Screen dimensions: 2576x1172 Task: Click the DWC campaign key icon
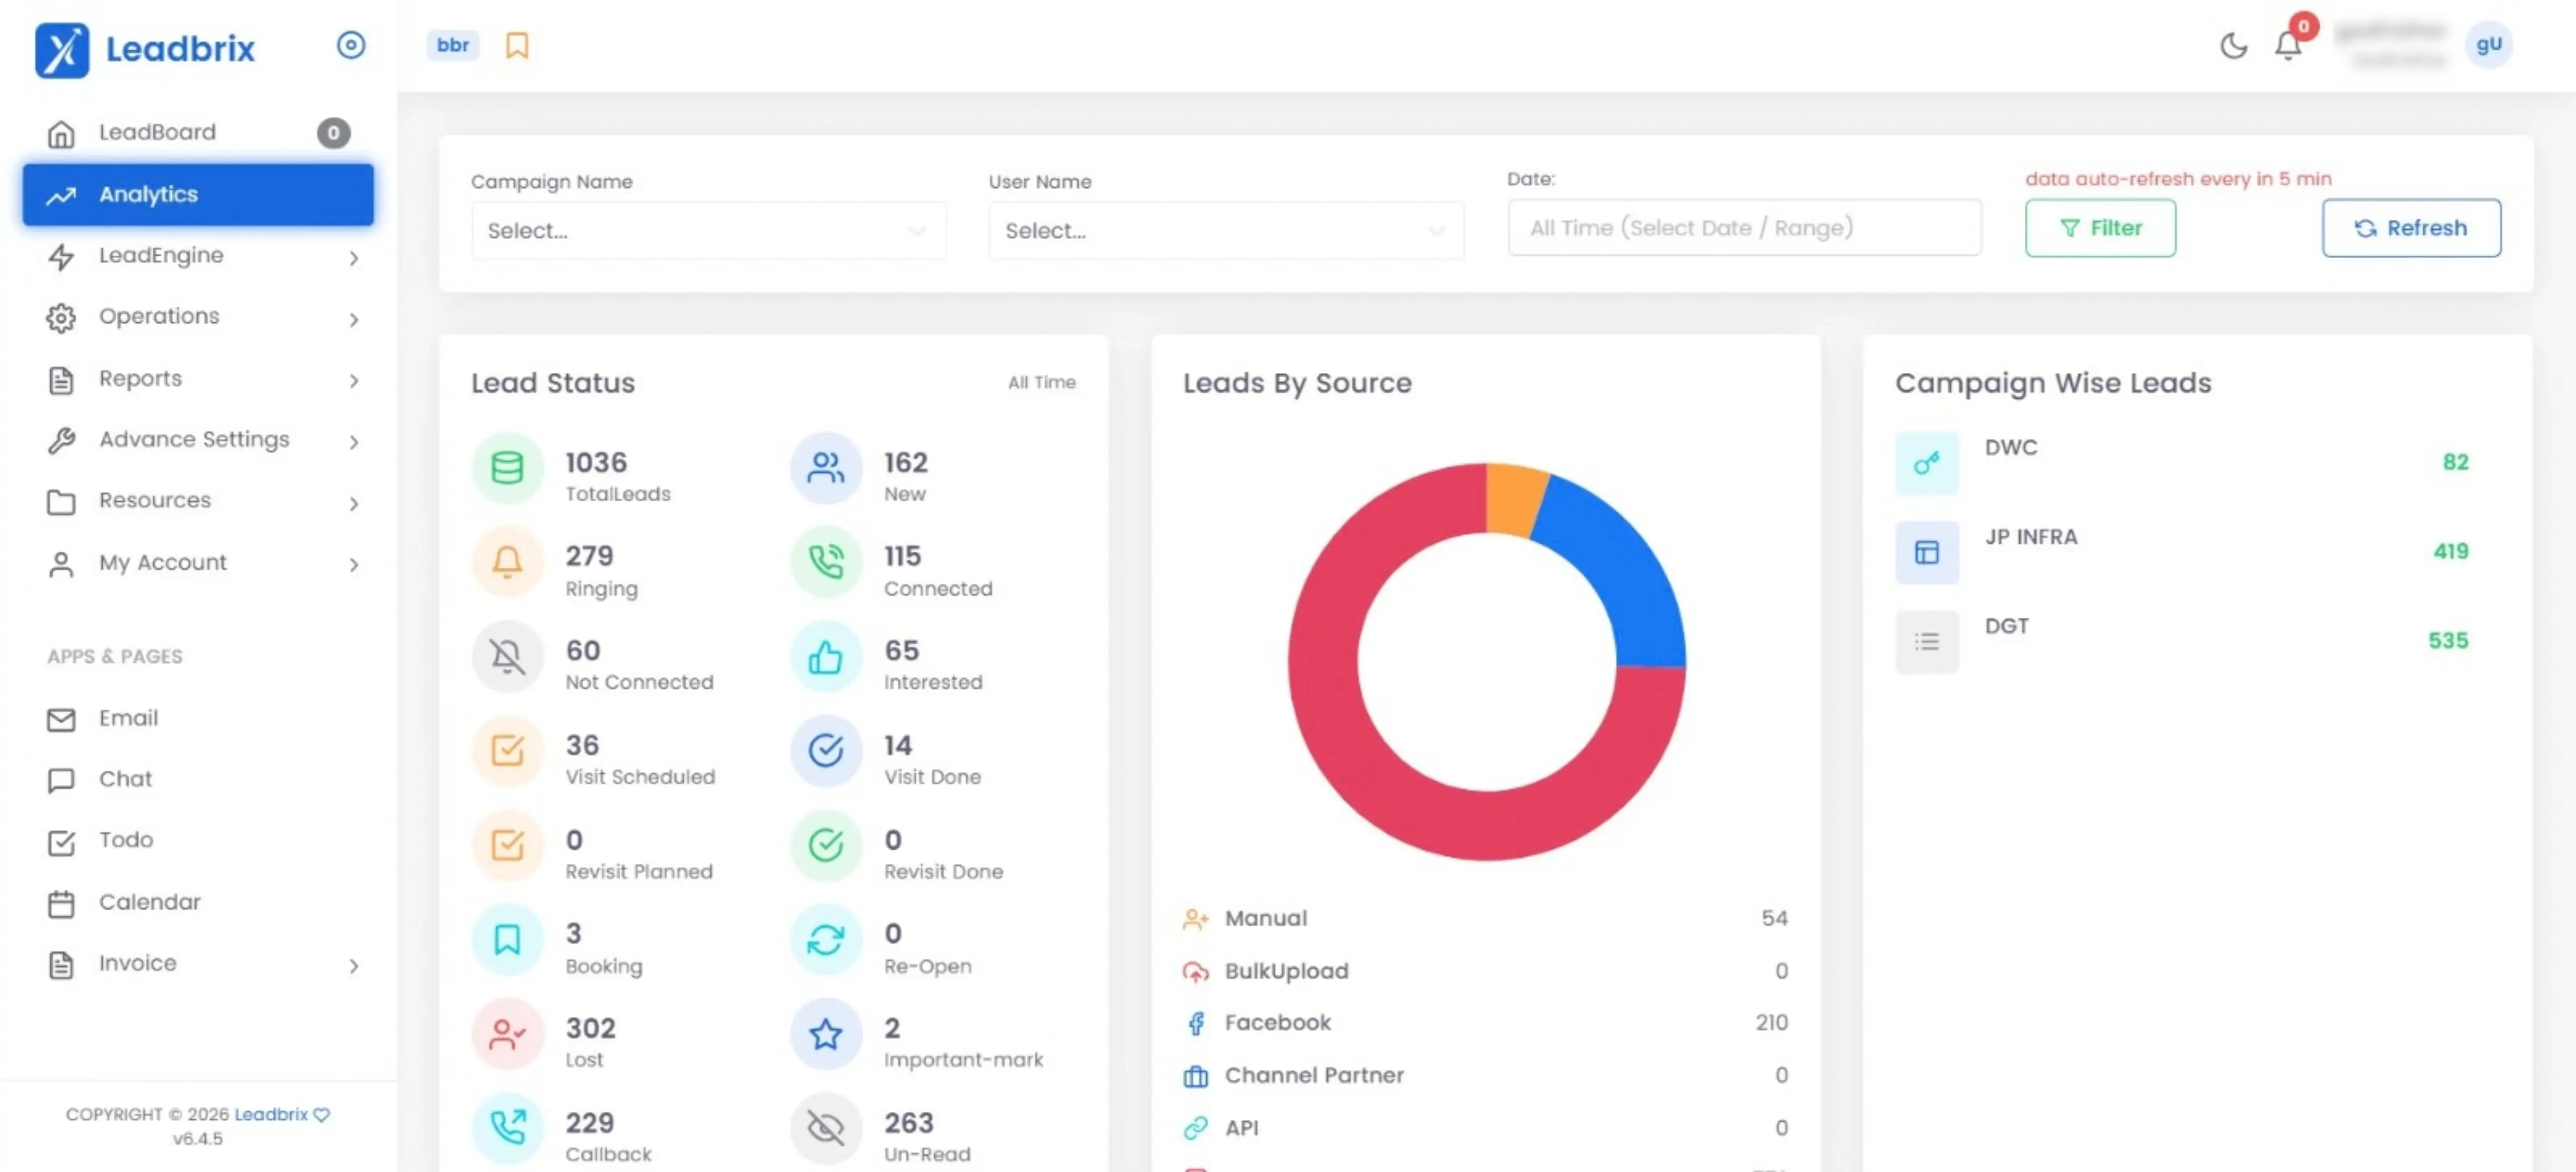(1926, 463)
